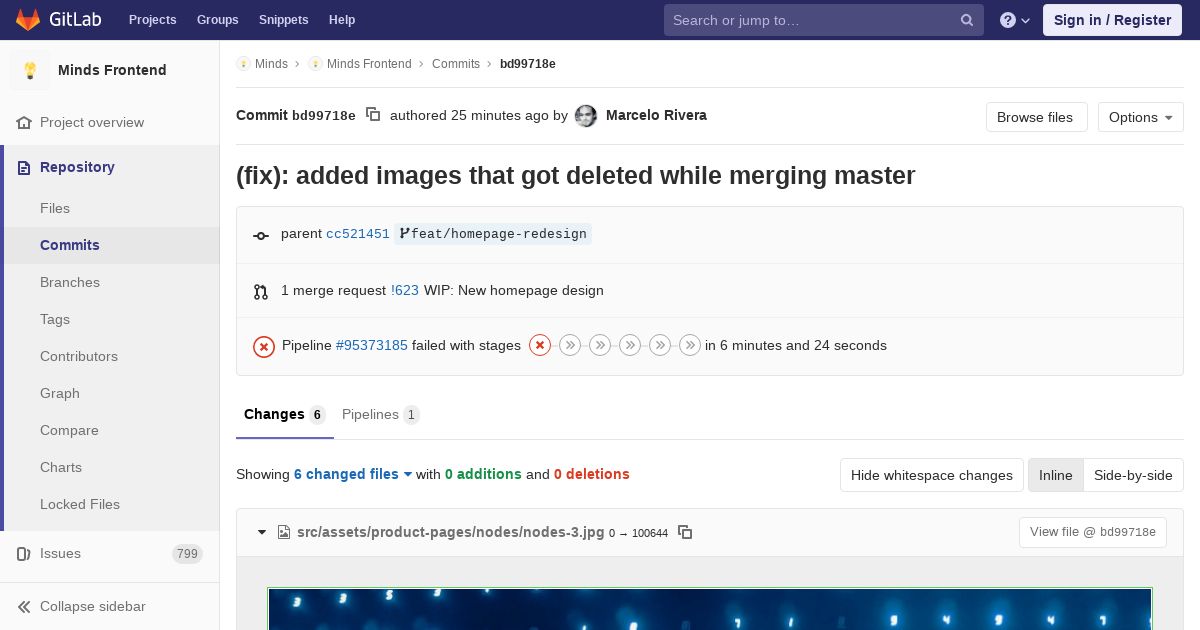Click the nodes-3.jpg image preview
Image resolution: width=1200 pixels, height=630 pixels.
coord(709,608)
